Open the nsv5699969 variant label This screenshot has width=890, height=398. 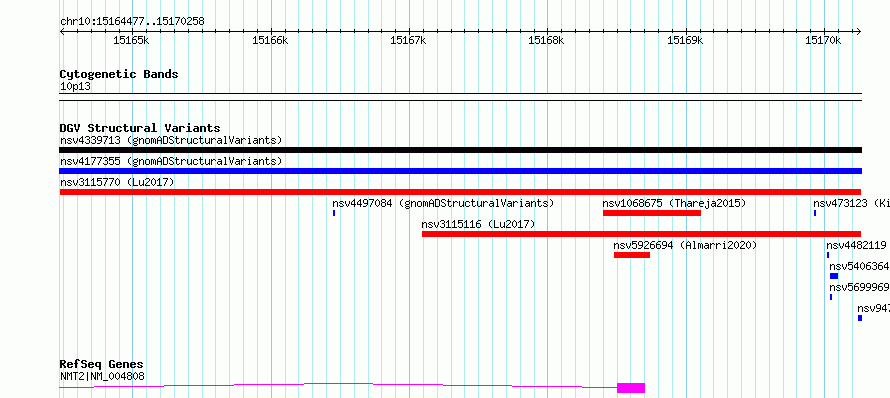(x=859, y=287)
